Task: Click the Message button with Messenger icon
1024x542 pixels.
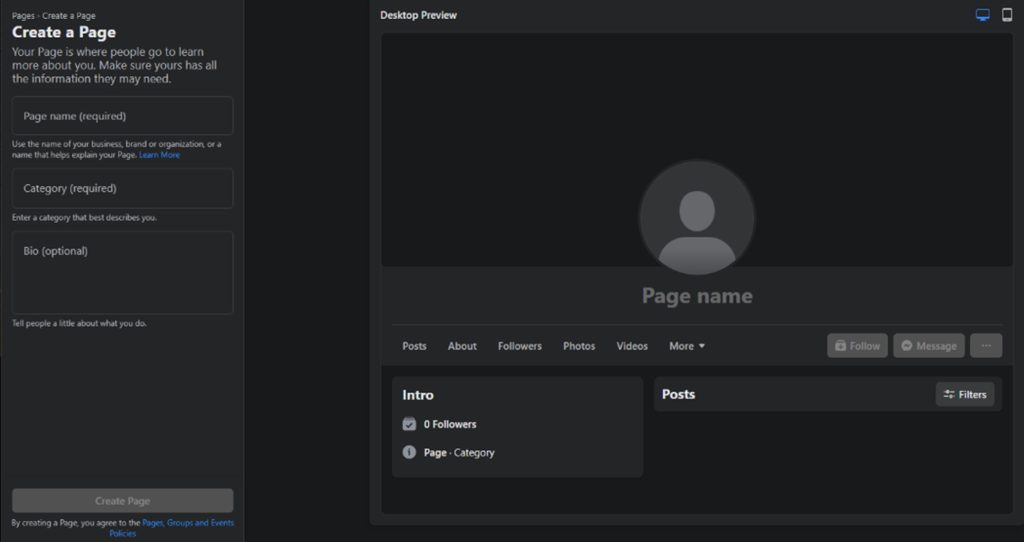Action: tap(928, 346)
